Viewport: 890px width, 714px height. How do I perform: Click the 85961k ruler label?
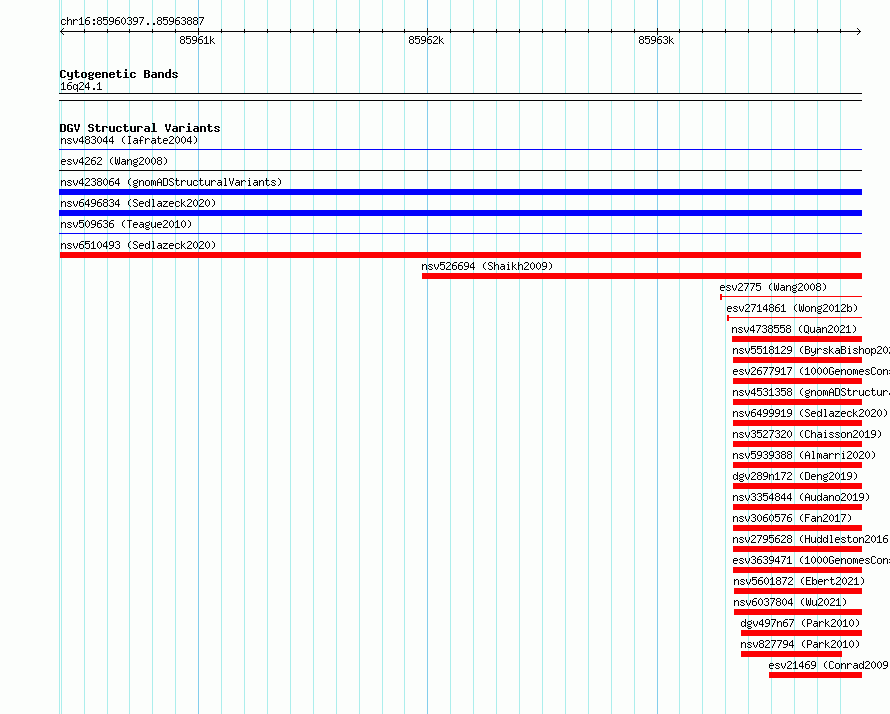click(x=197, y=40)
